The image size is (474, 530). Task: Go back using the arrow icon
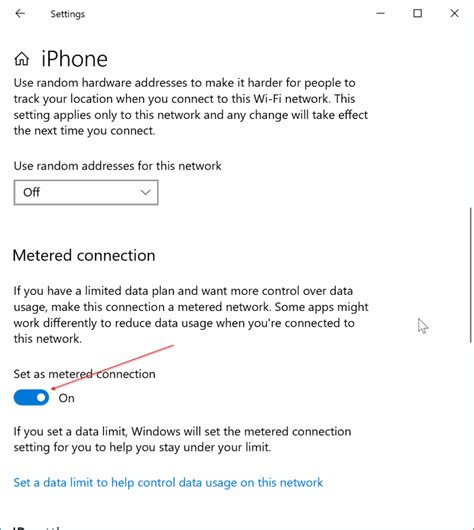20,14
